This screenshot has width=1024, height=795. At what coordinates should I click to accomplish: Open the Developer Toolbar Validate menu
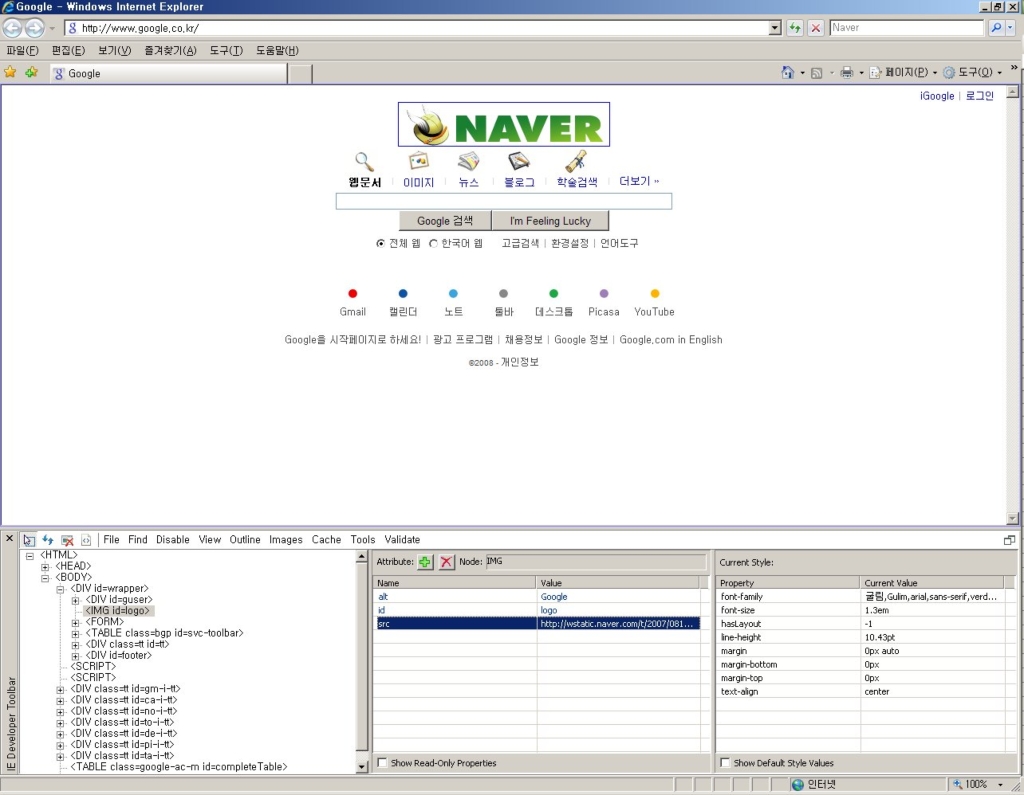(x=402, y=540)
